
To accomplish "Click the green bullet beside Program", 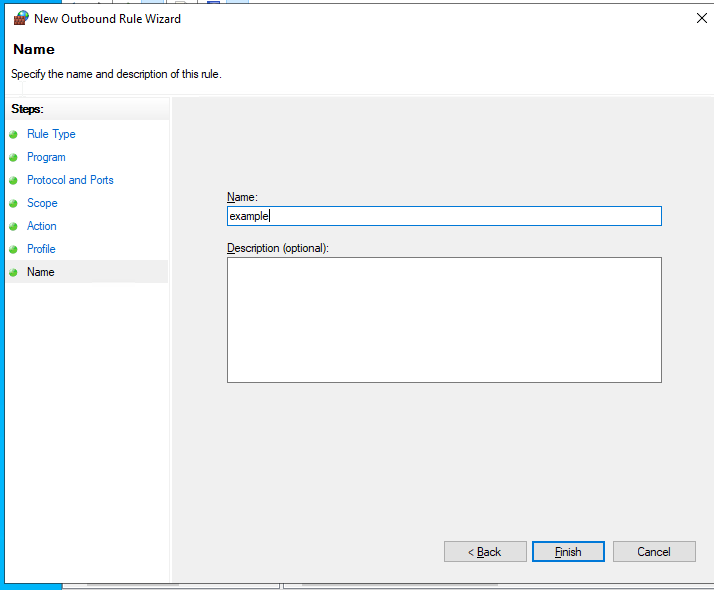I will coord(13,158).
